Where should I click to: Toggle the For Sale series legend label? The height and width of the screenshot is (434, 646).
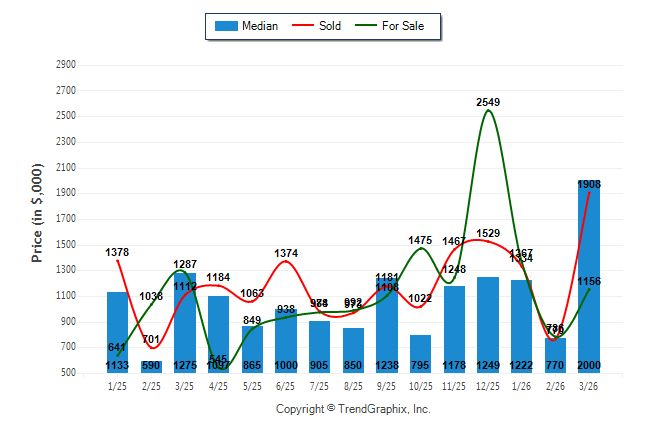(403, 26)
